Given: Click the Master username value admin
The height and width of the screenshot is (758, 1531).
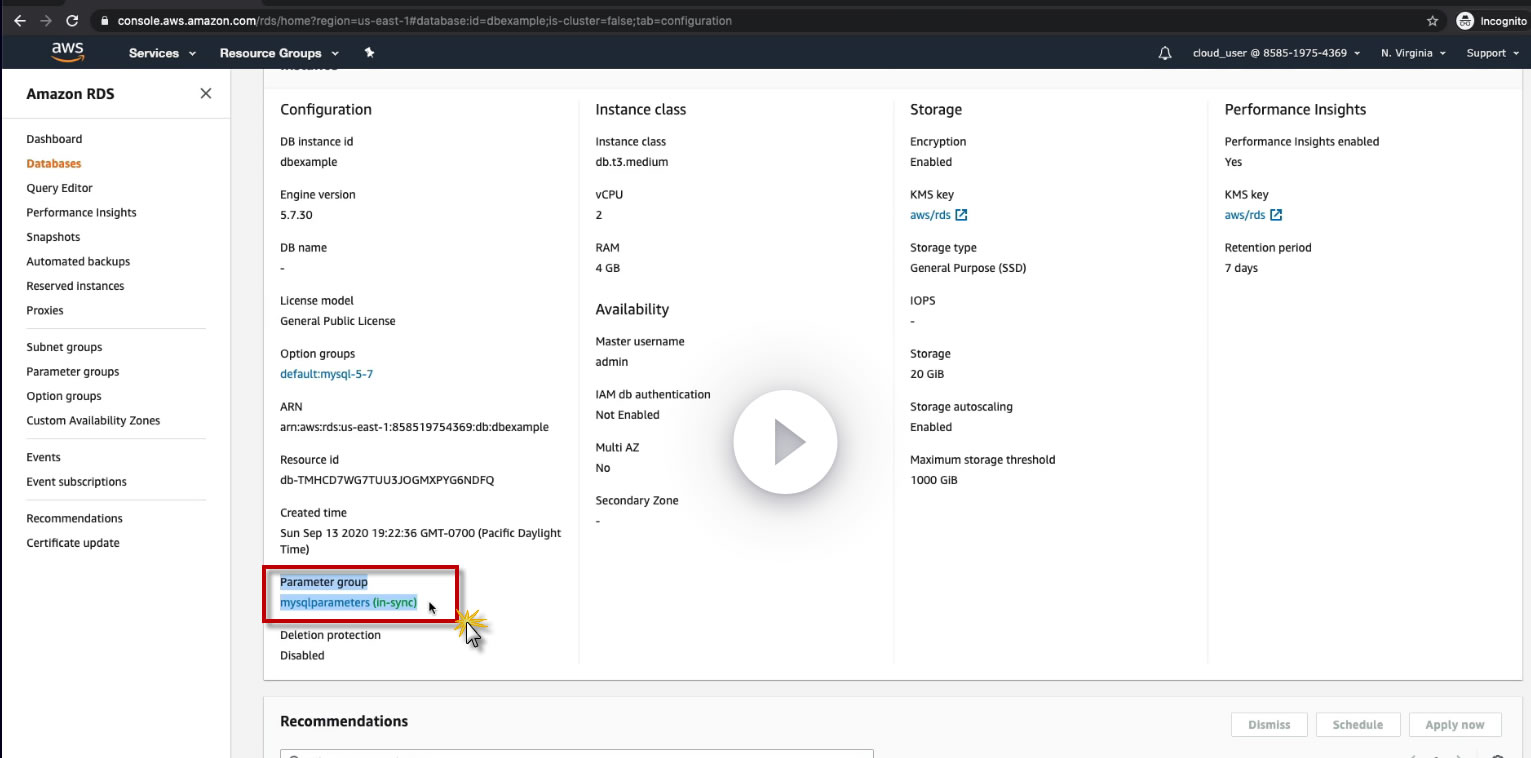Looking at the screenshot, I should pyautogui.click(x=612, y=362).
